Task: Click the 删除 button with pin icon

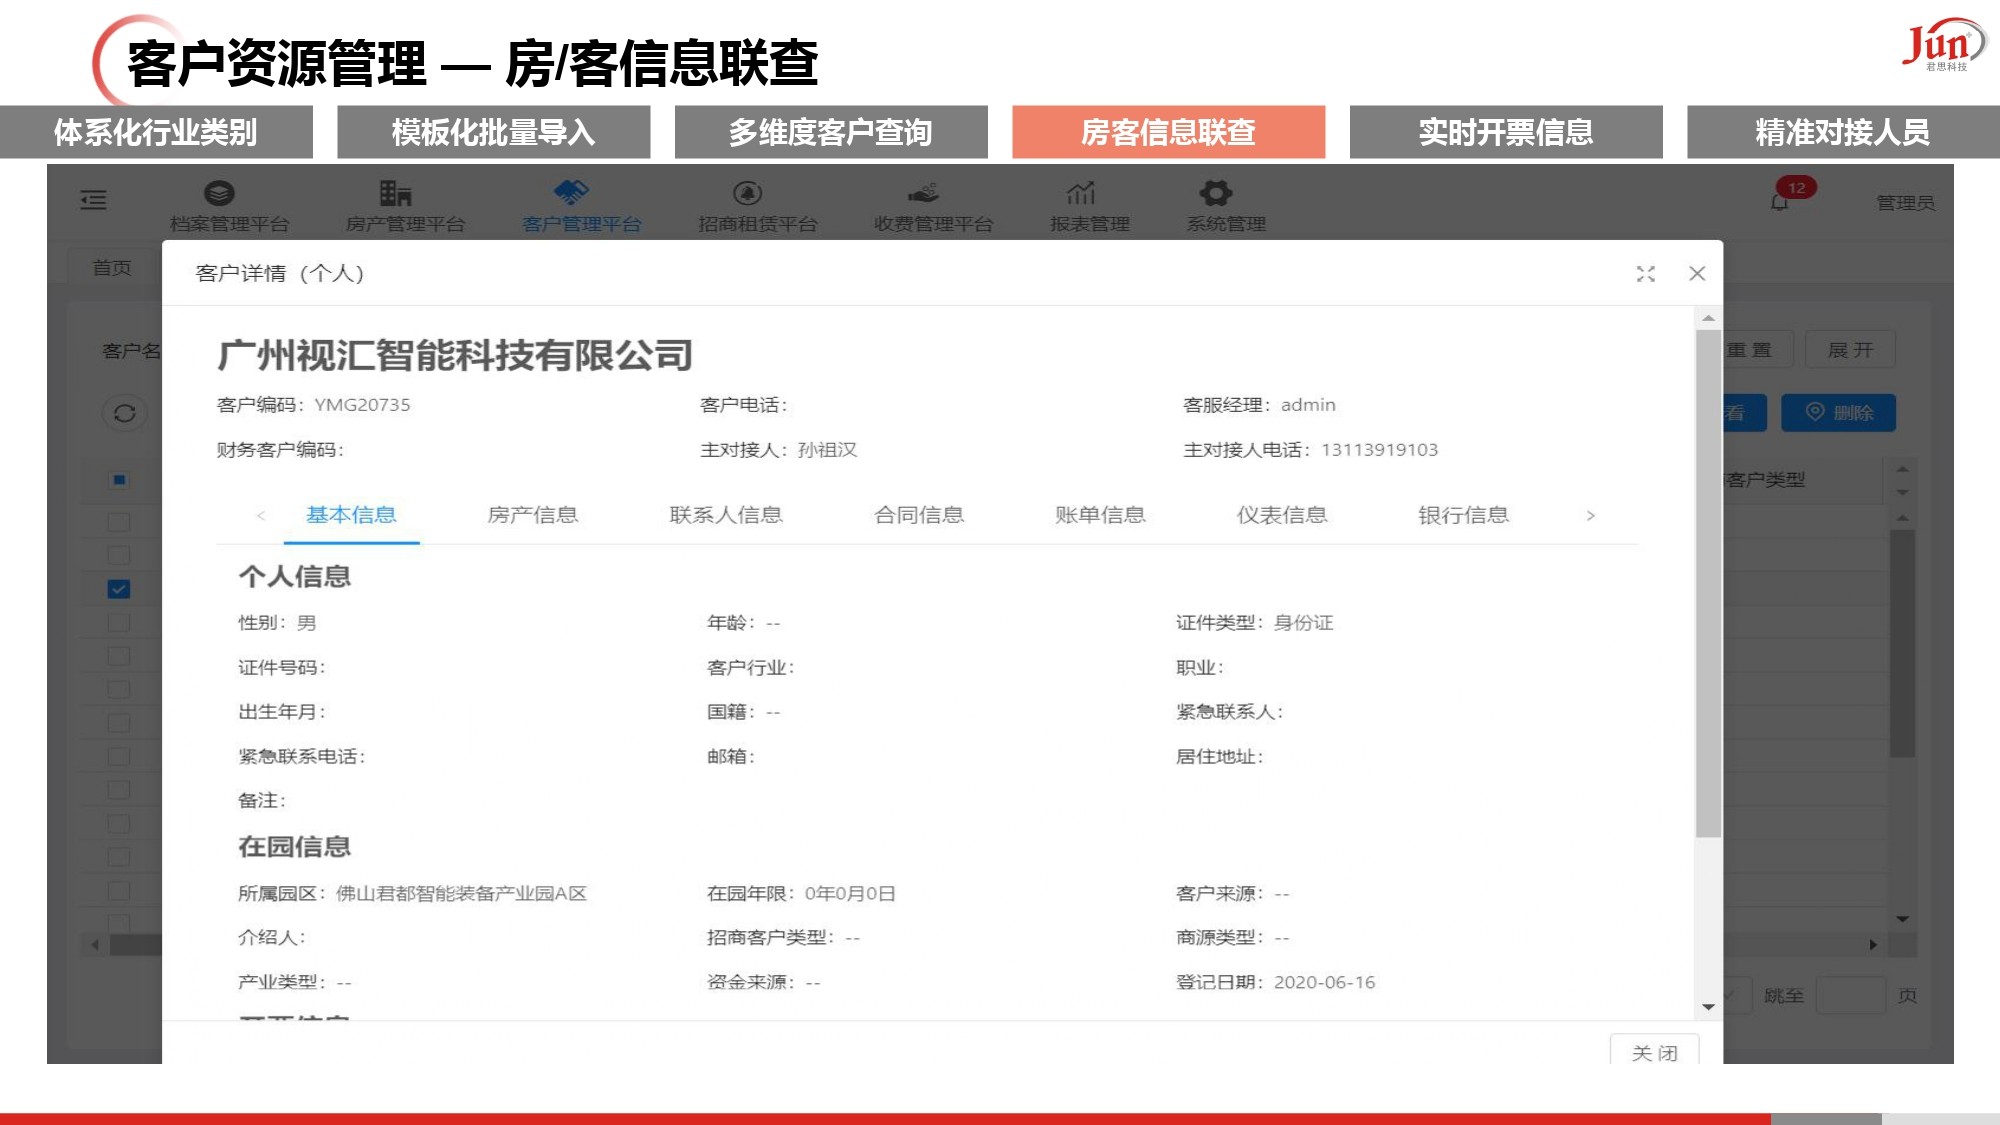Action: pyautogui.click(x=1838, y=413)
